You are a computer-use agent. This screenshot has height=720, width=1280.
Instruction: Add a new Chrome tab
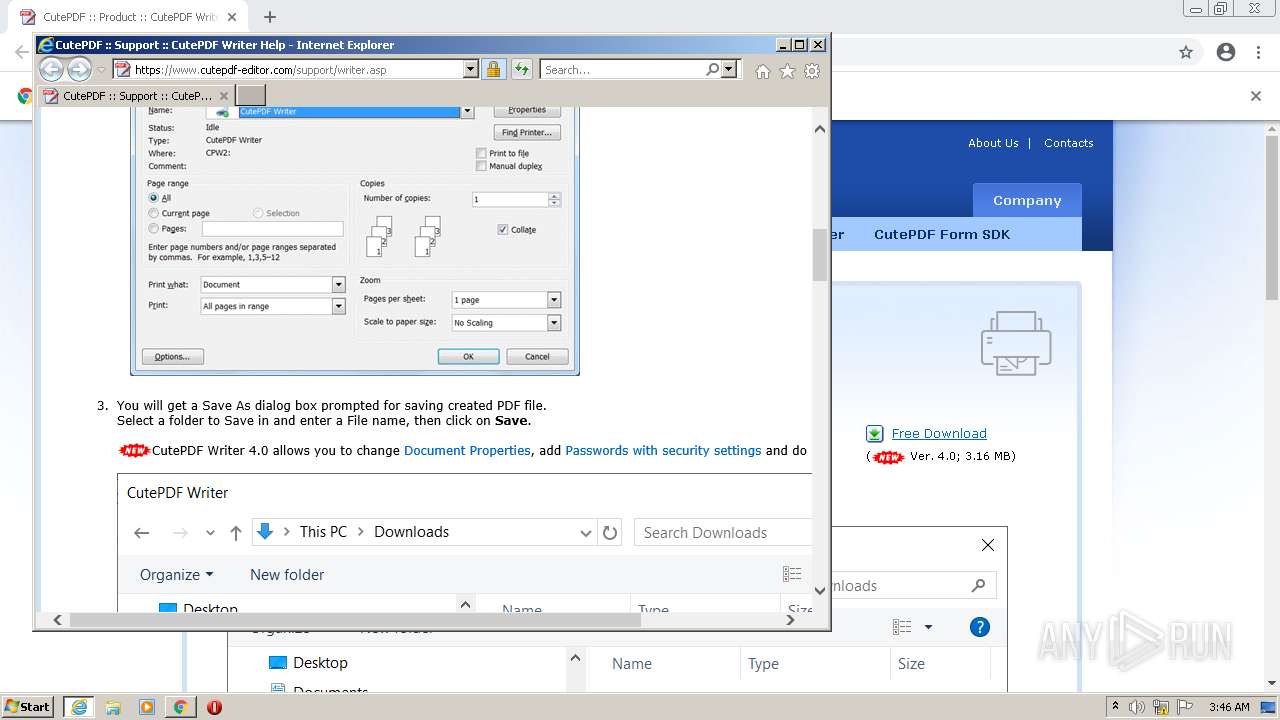pos(269,17)
